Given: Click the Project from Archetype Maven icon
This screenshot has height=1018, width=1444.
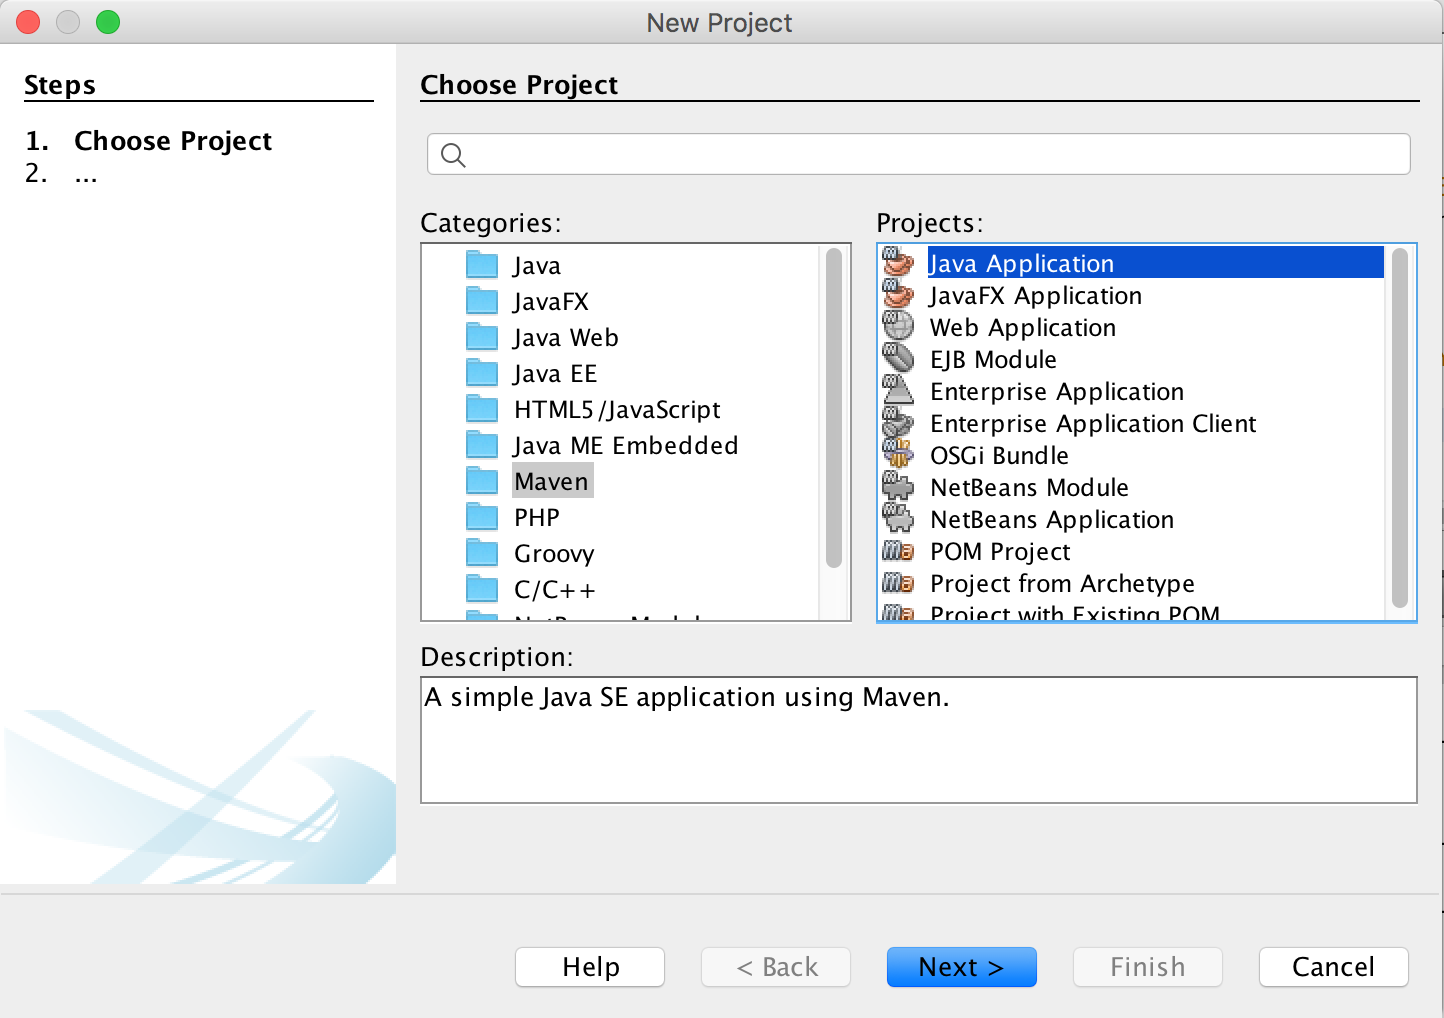Looking at the screenshot, I should 898,583.
